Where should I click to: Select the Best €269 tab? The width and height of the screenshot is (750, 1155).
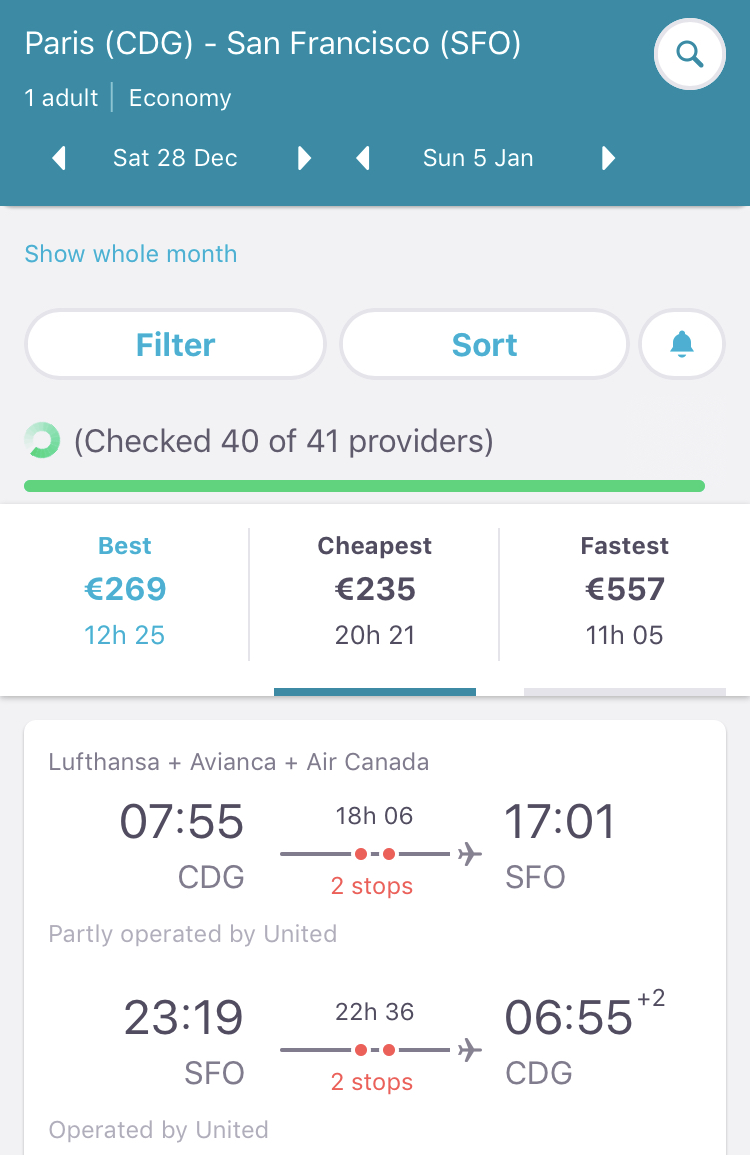coord(125,591)
